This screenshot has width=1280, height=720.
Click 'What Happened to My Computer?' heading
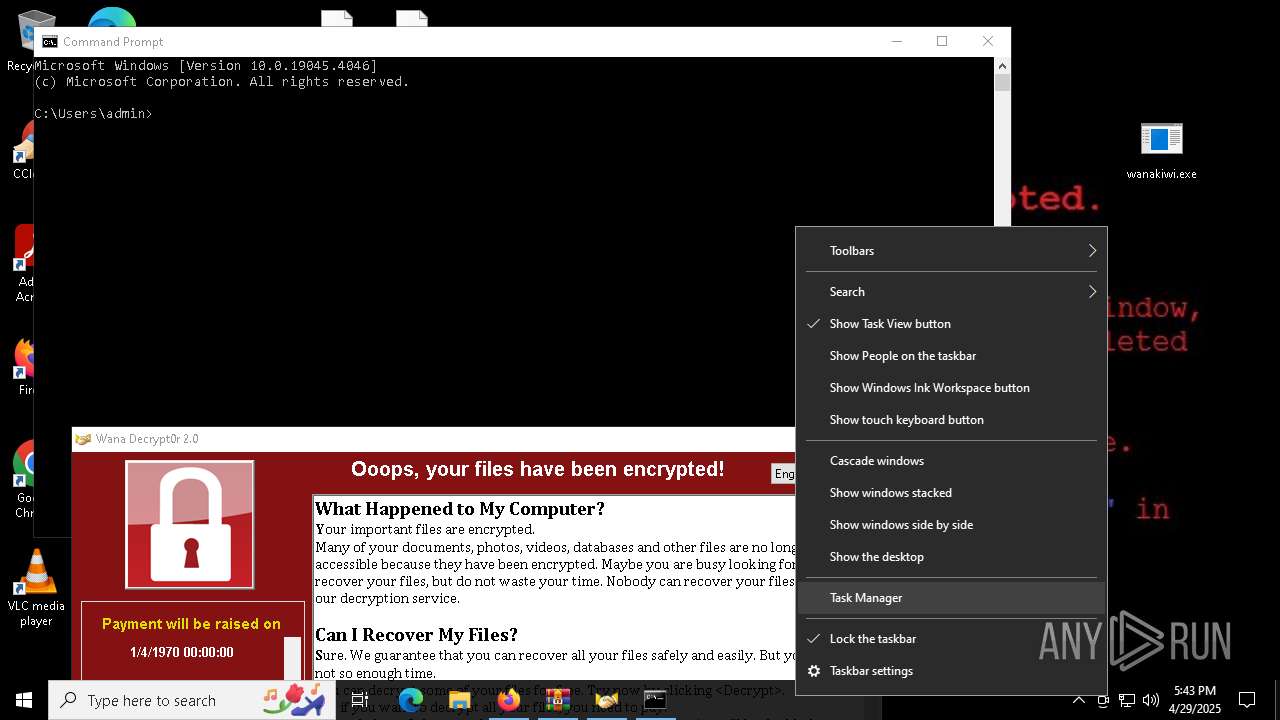[x=460, y=509]
